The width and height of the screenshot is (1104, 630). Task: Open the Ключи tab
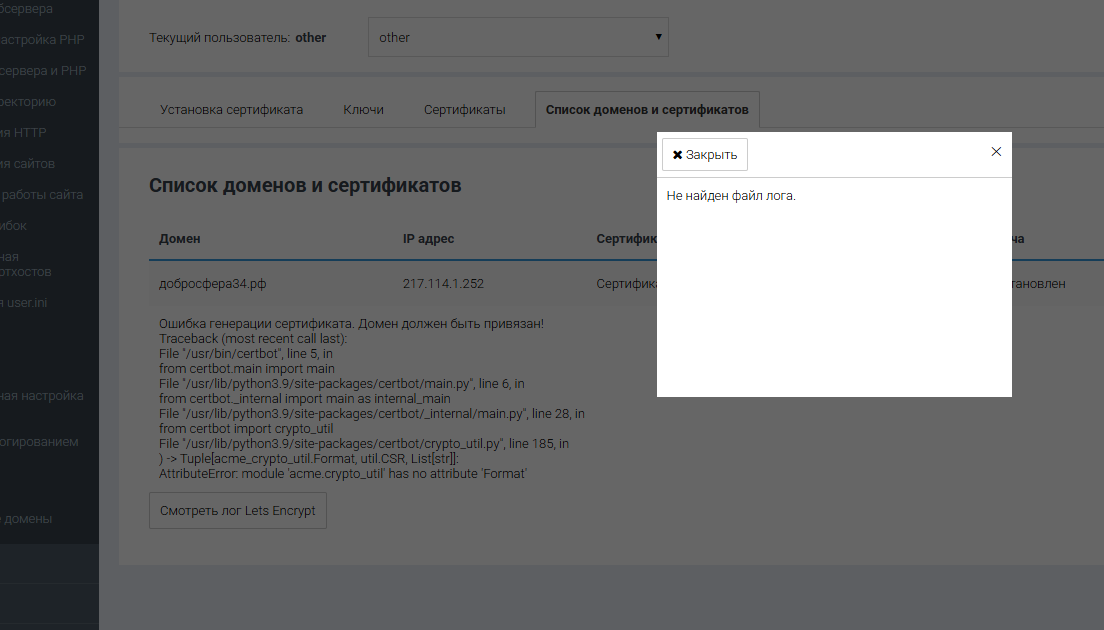[363, 109]
